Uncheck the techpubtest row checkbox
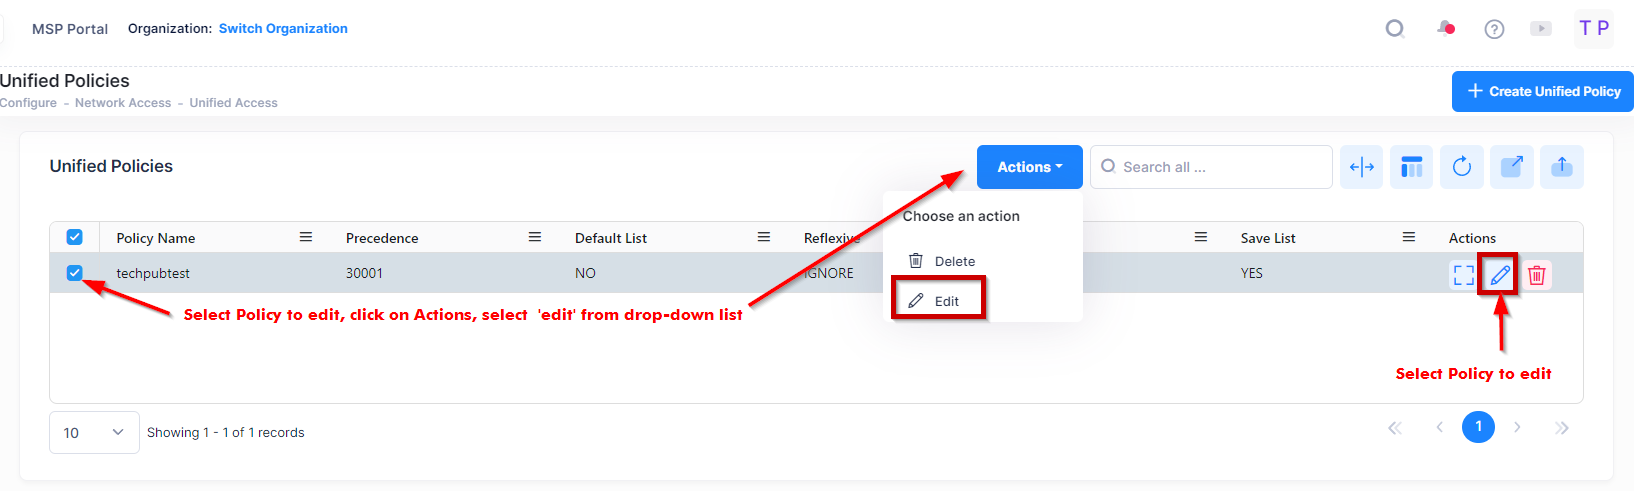Image resolution: width=1634 pixels, height=491 pixels. tap(75, 273)
